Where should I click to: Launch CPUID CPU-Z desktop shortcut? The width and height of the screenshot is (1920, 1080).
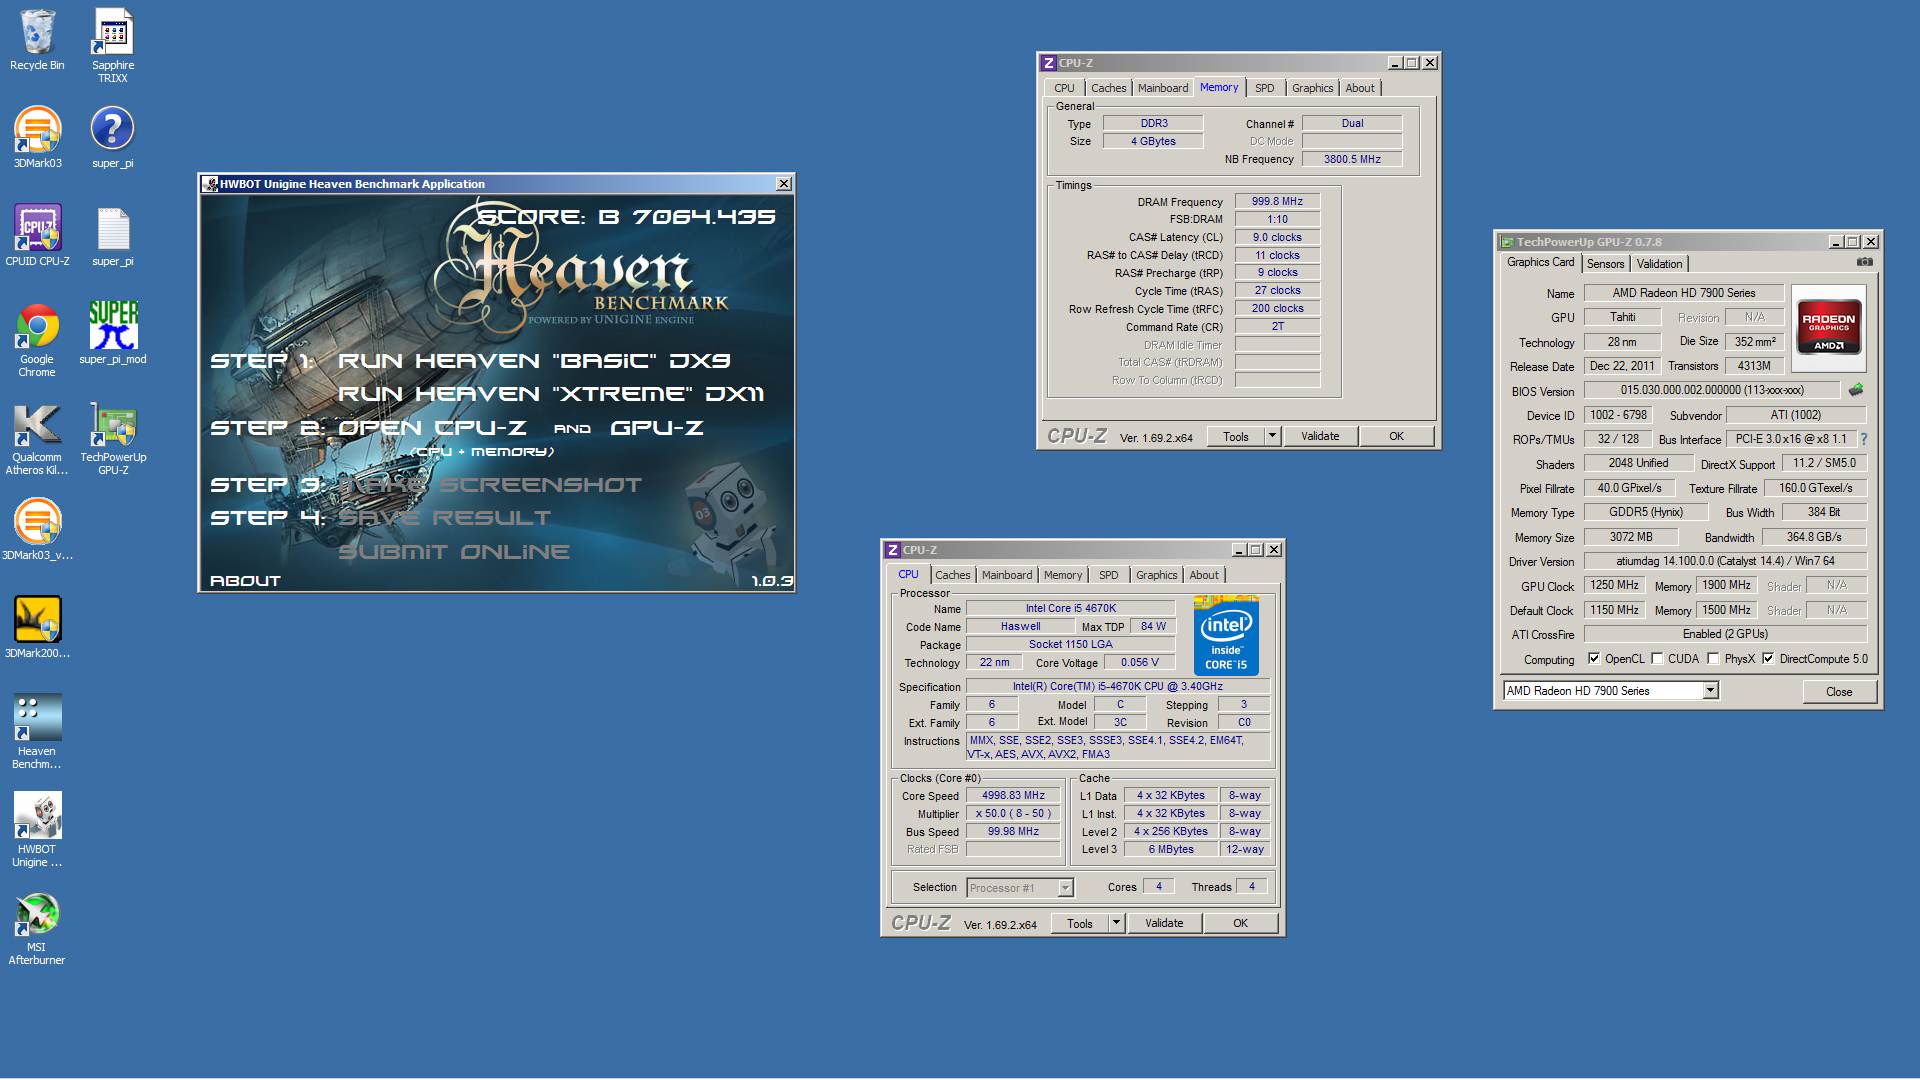[x=37, y=236]
